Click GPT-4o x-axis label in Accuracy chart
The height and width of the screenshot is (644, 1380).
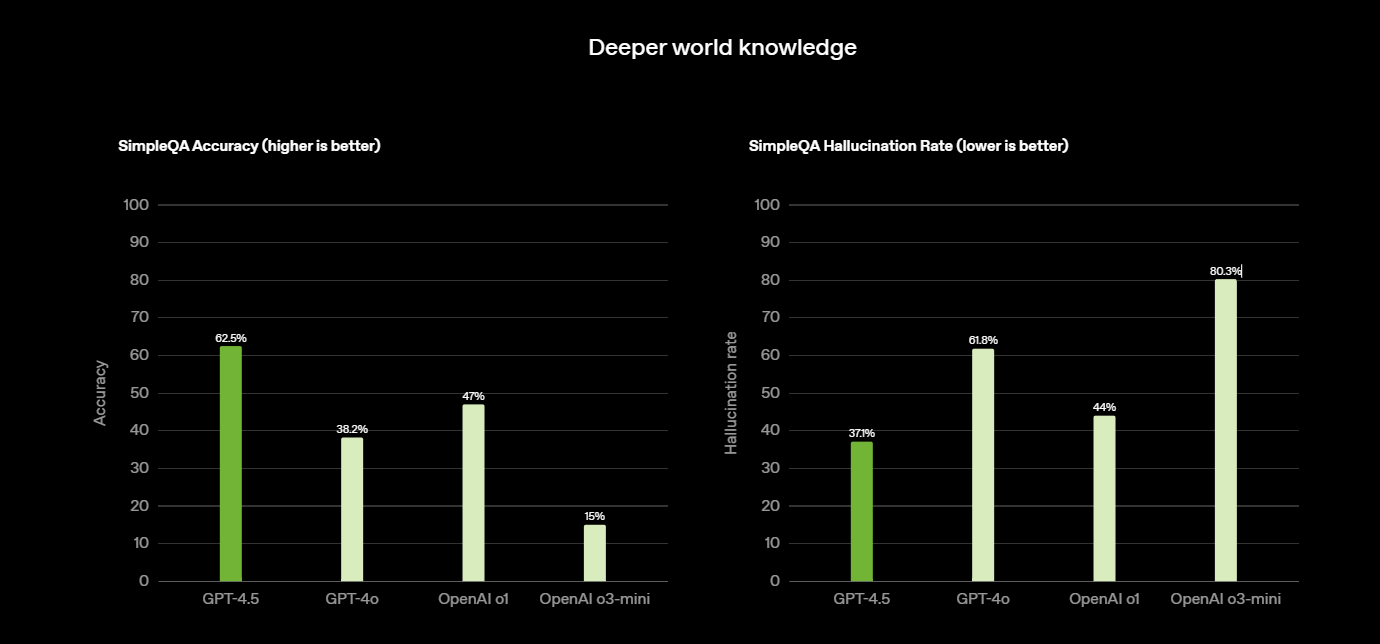coord(352,599)
